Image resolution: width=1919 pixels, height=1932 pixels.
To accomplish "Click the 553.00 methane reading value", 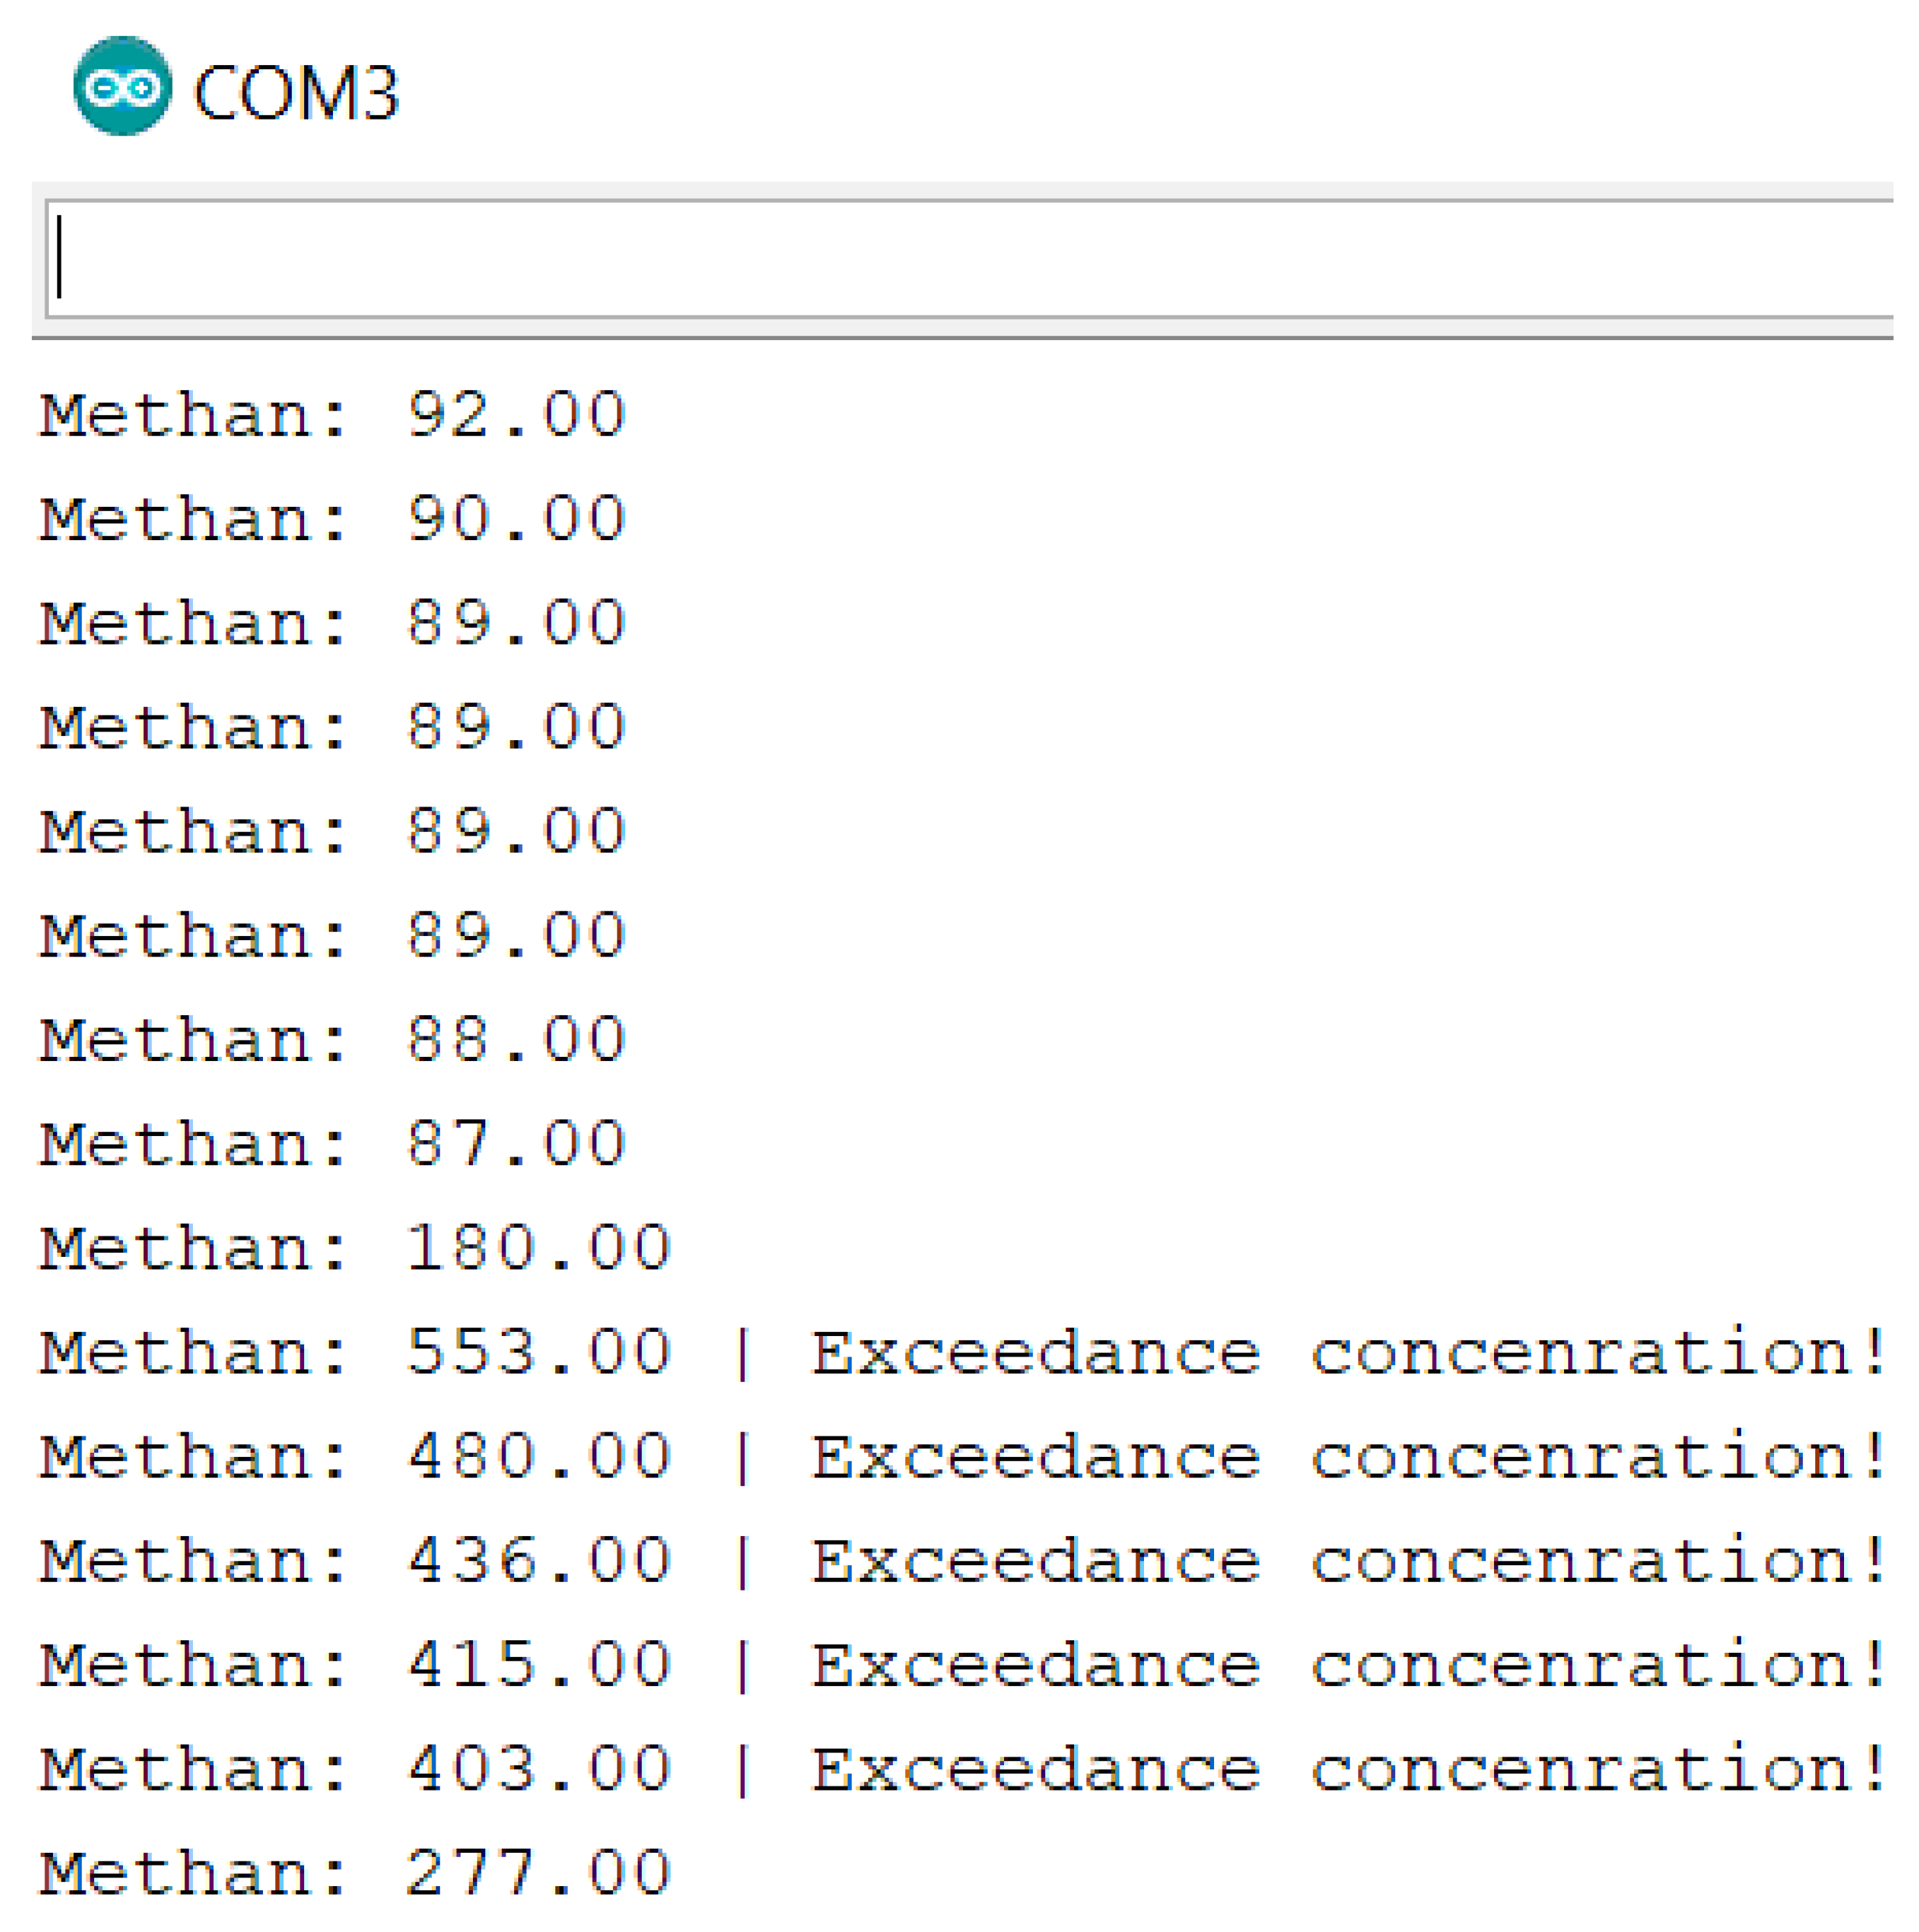I will [x=538, y=1351].
